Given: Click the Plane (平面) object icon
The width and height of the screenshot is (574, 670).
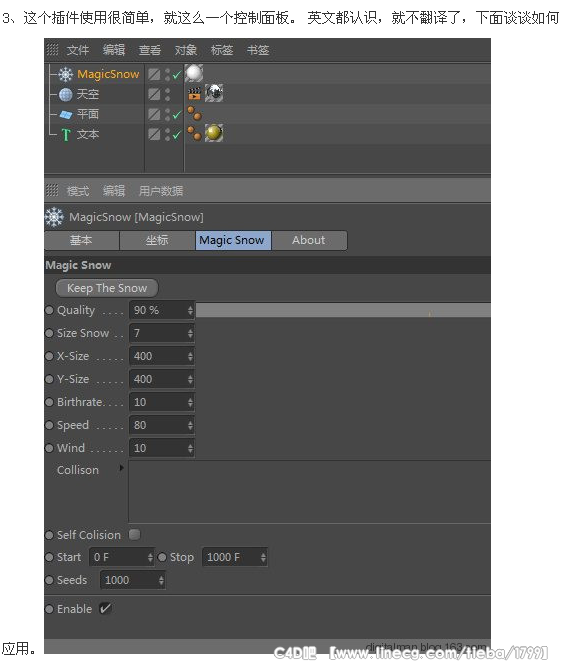Looking at the screenshot, I should tap(66, 115).
